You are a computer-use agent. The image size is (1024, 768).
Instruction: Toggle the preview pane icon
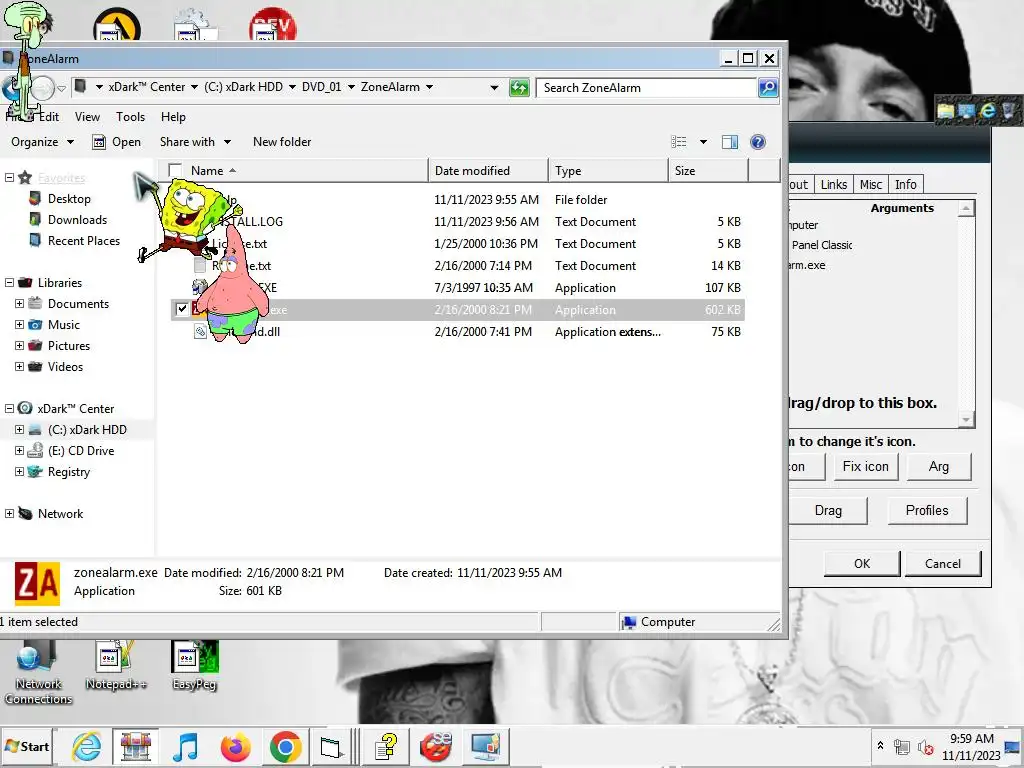click(x=729, y=142)
